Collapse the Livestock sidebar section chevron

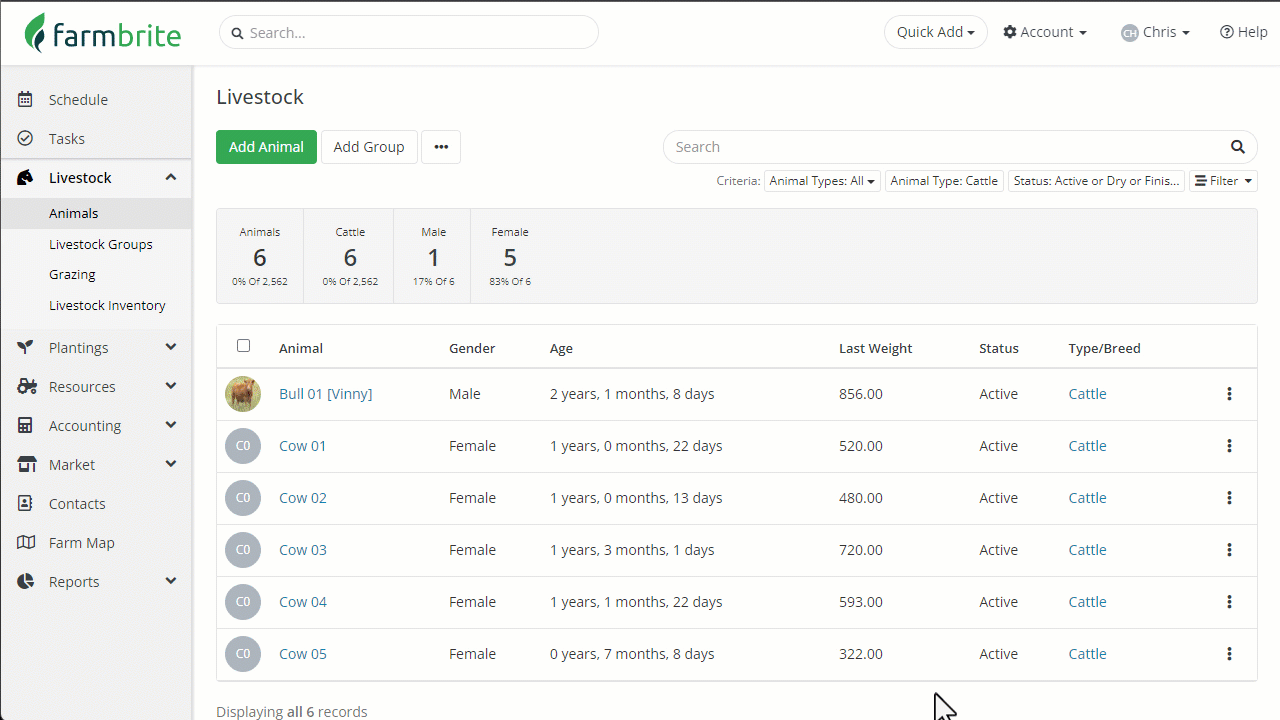171,178
